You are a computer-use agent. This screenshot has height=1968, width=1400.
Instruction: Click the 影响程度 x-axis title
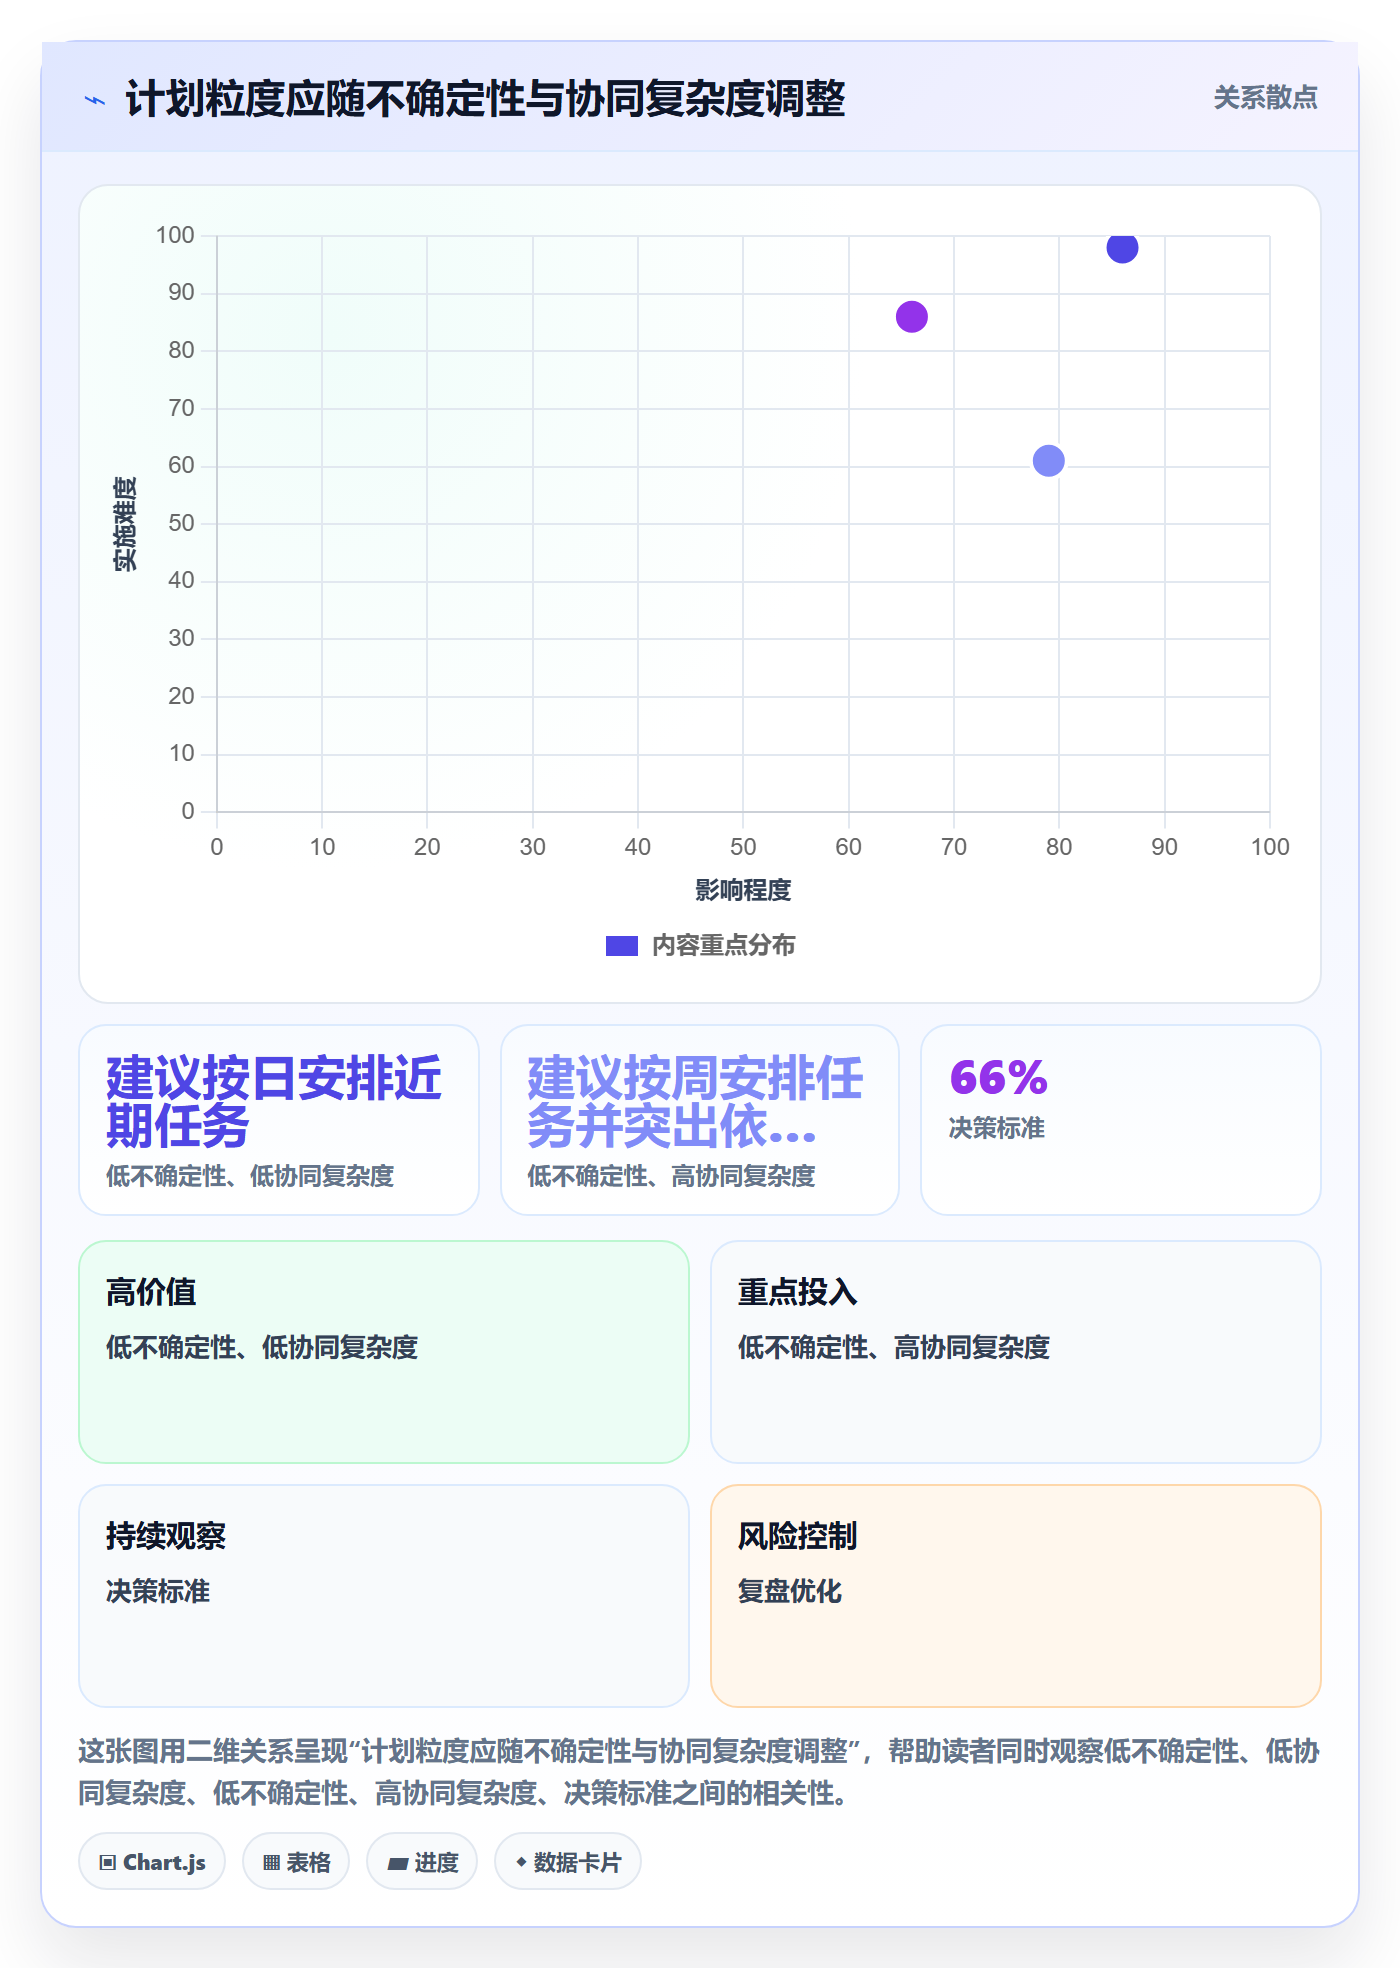point(743,890)
